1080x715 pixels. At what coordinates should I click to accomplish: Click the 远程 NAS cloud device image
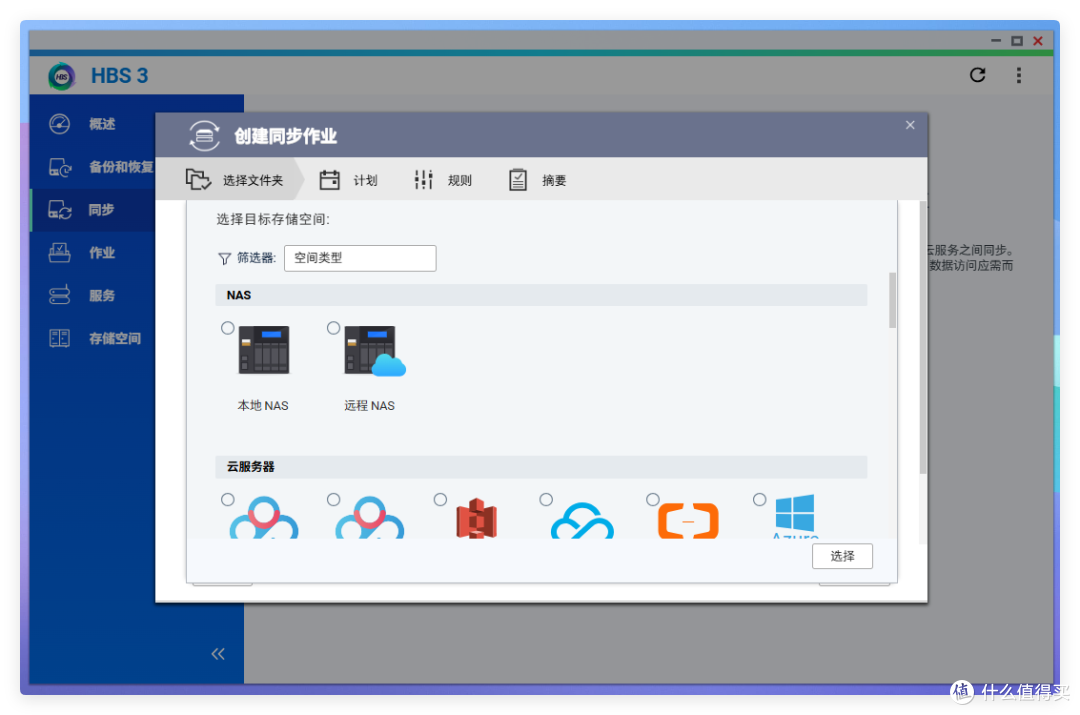[375, 351]
